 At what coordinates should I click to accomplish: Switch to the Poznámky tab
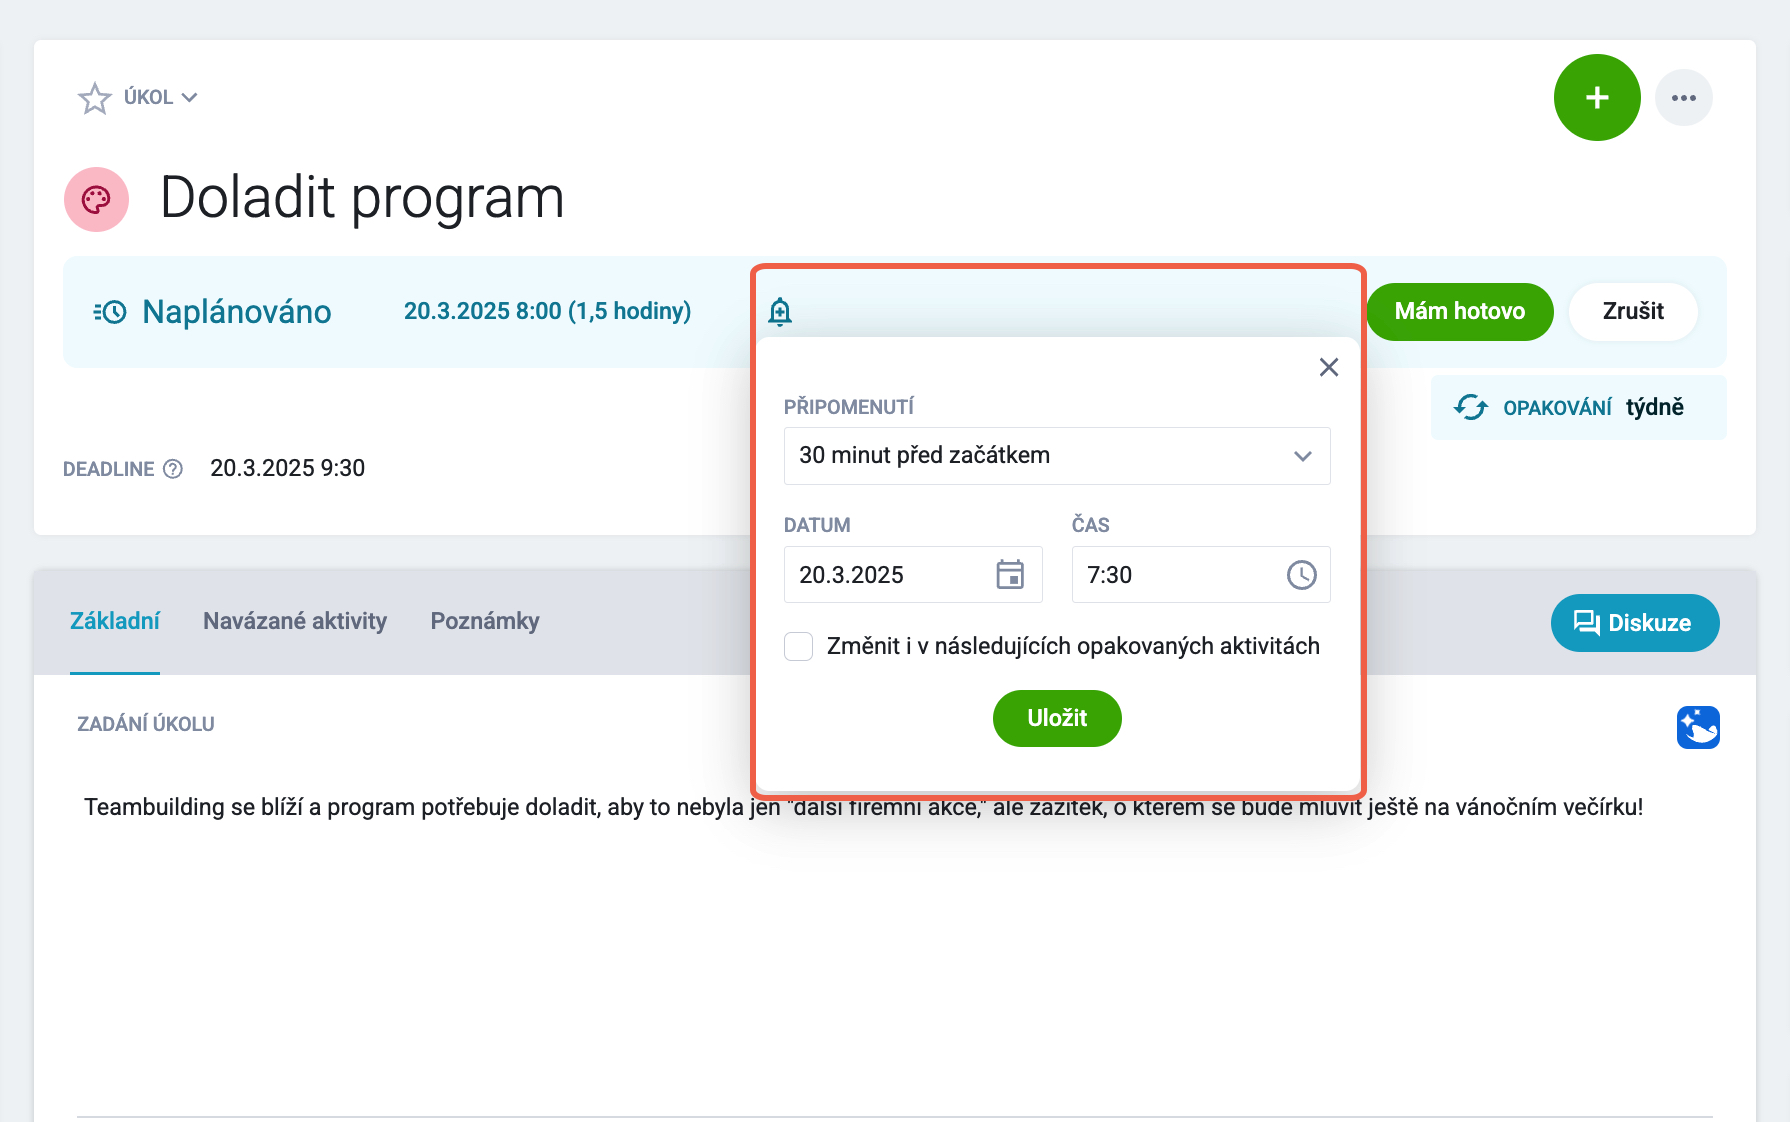485,621
